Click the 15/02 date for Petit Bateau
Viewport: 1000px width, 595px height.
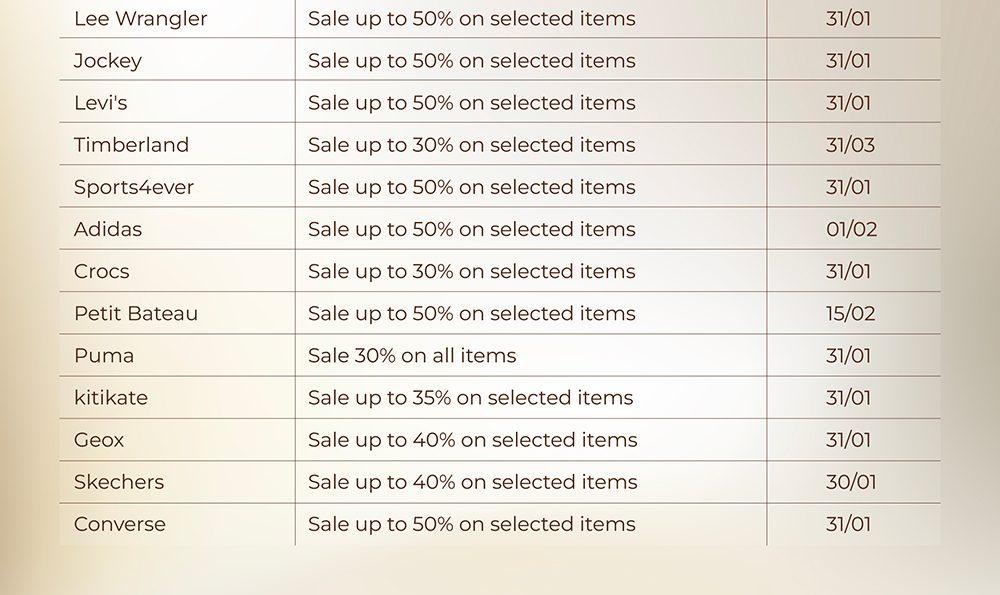(850, 313)
